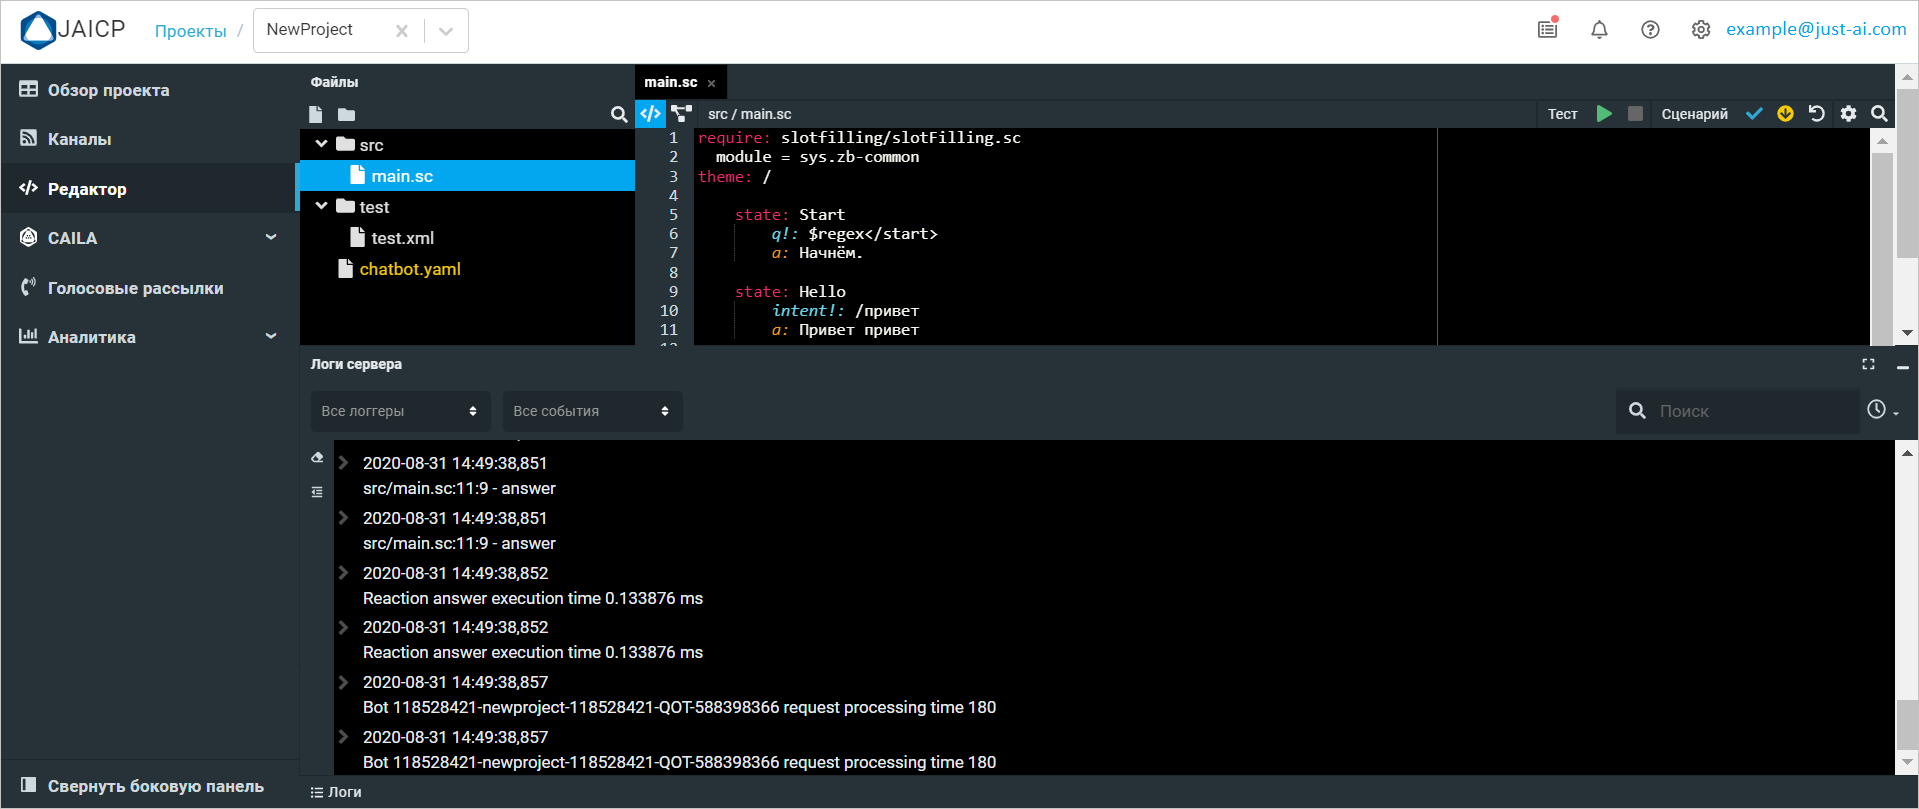This screenshot has width=1919, height=809.
Task: Open the news feed icon
Action: coord(1548,29)
